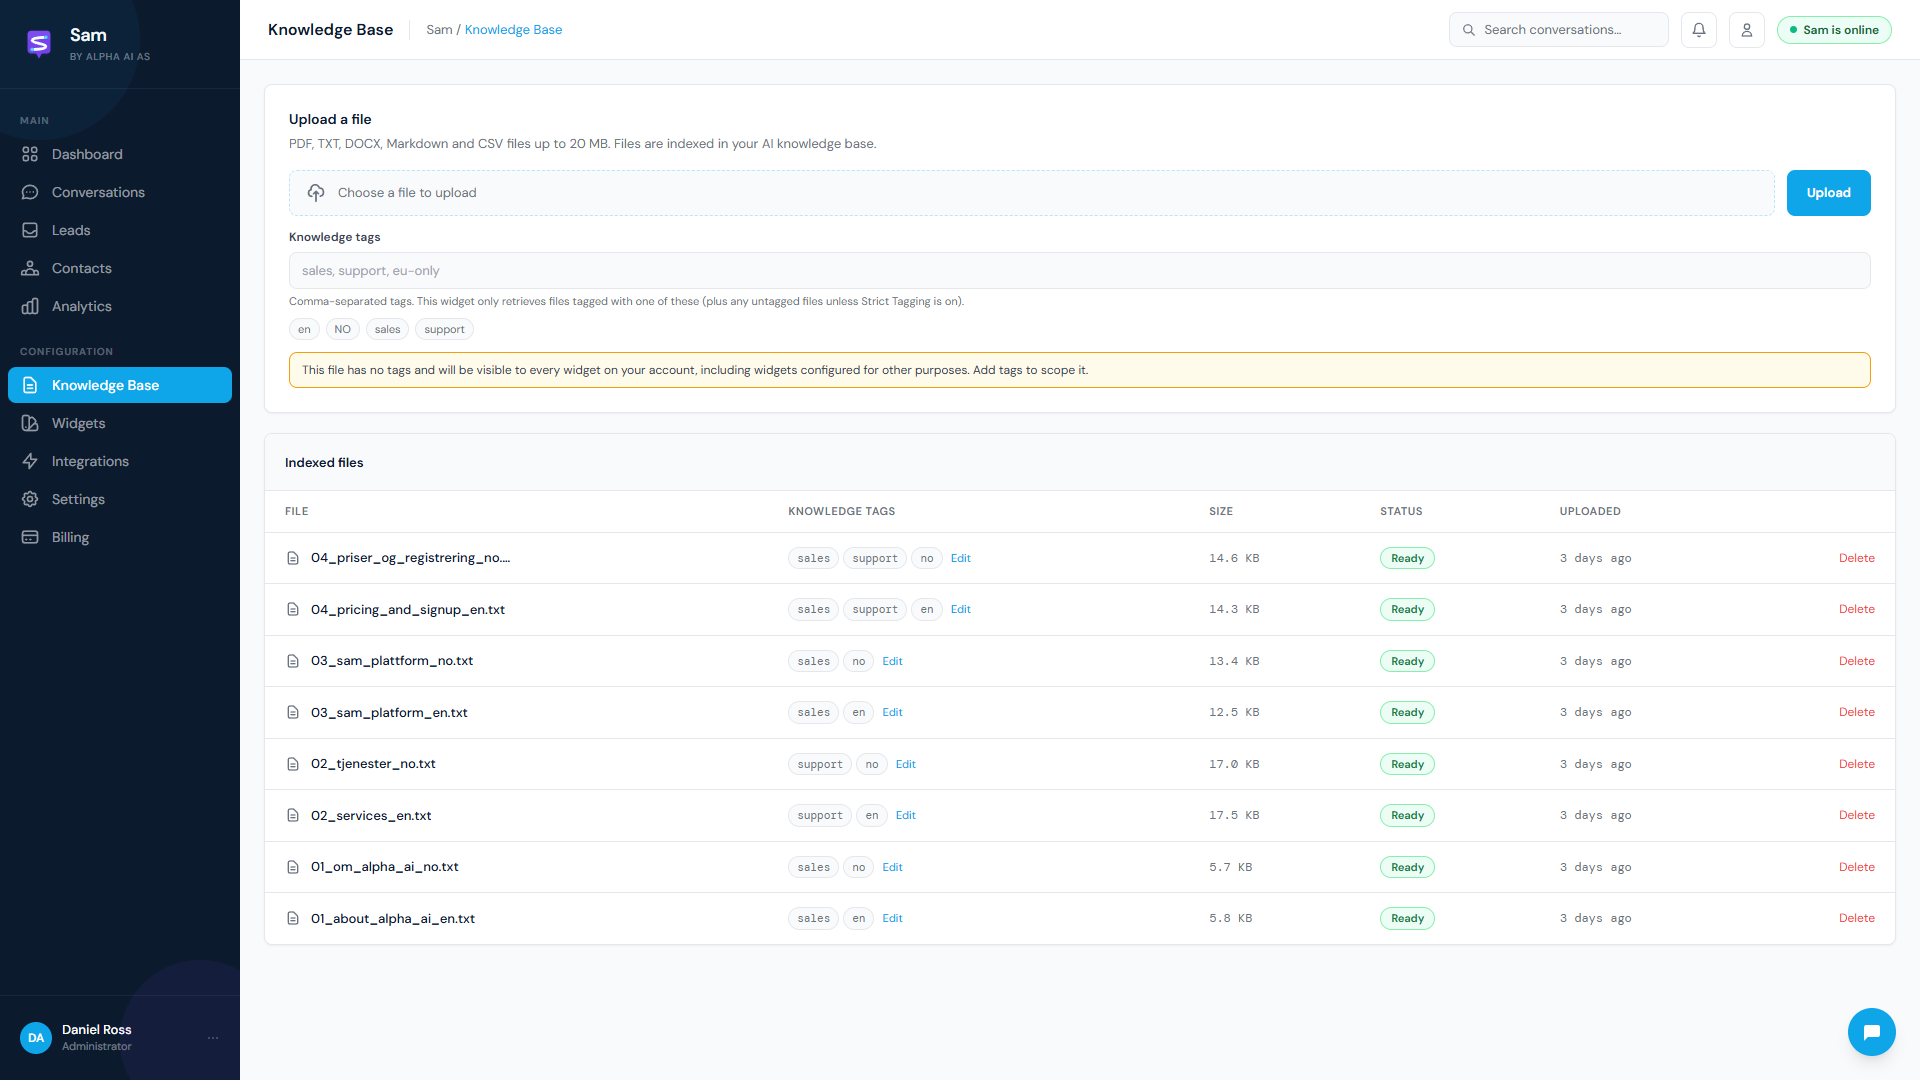Click the 17.5 KB size value
This screenshot has width=1920, height=1080.
click(1234, 816)
